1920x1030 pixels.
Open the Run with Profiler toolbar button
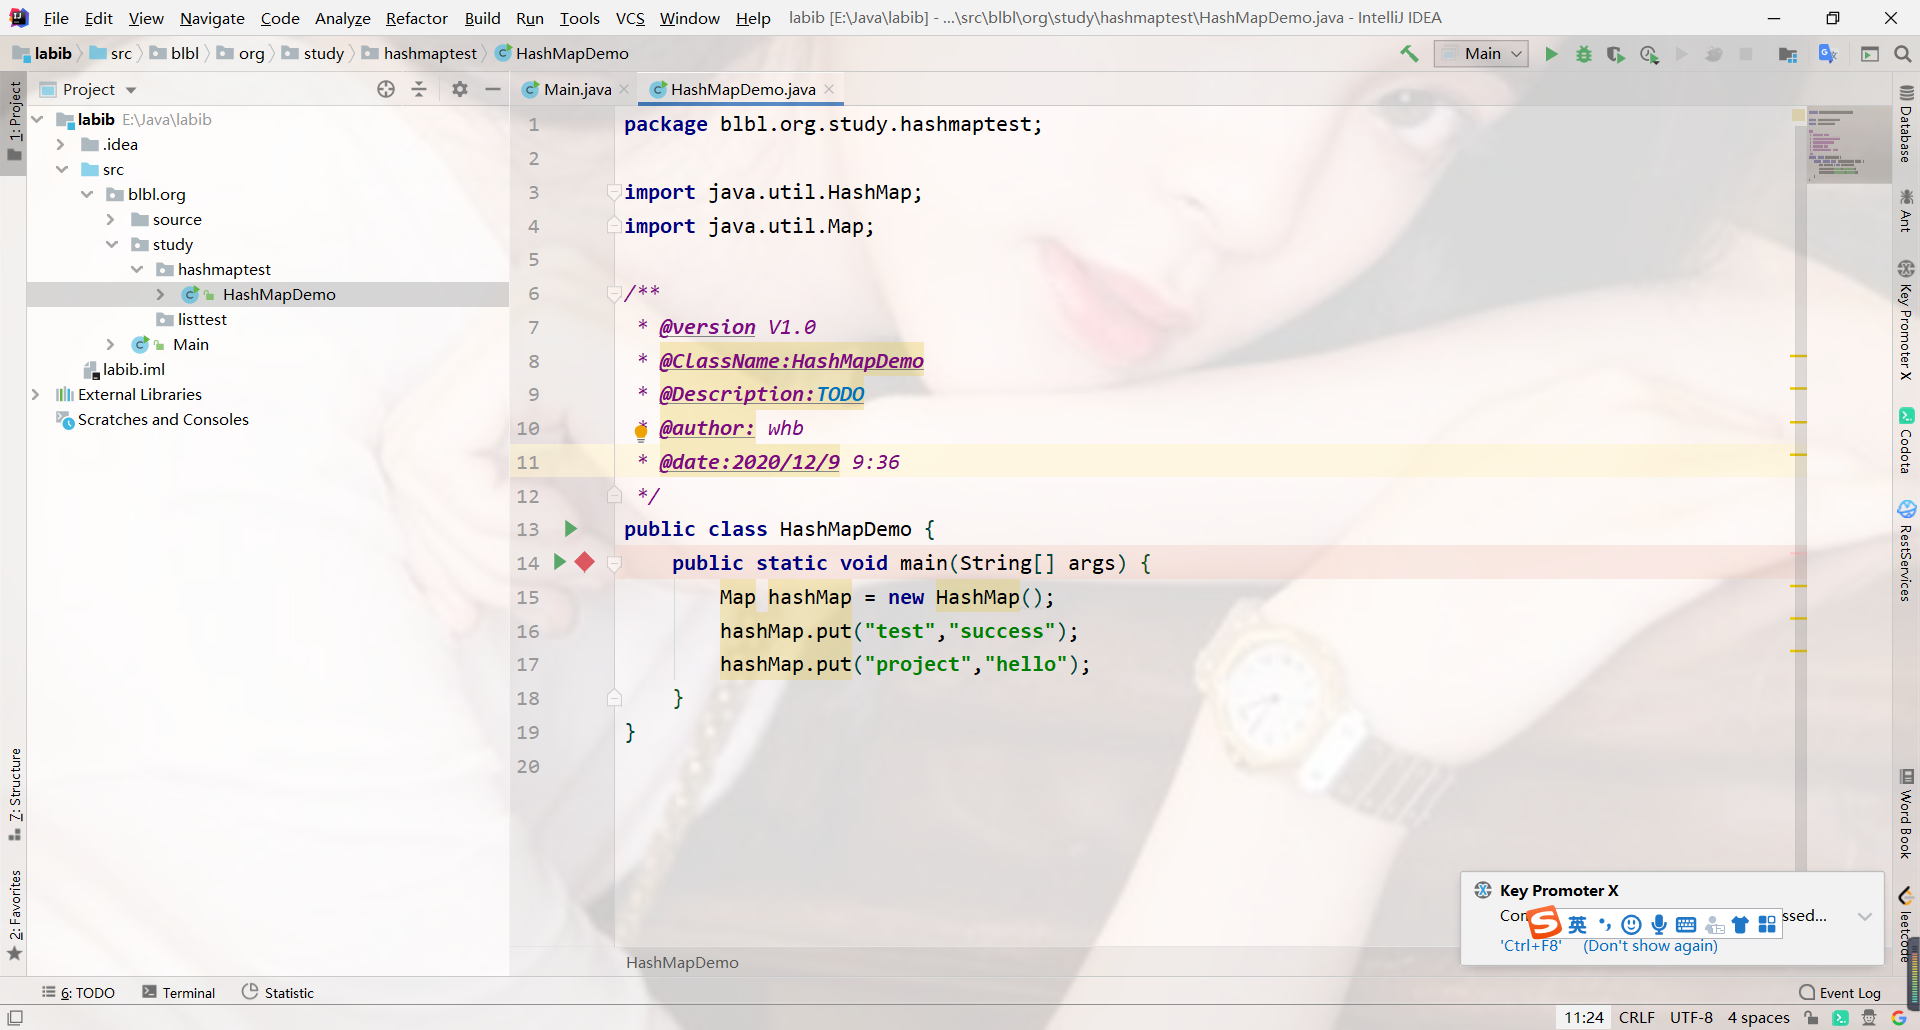click(x=1649, y=54)
